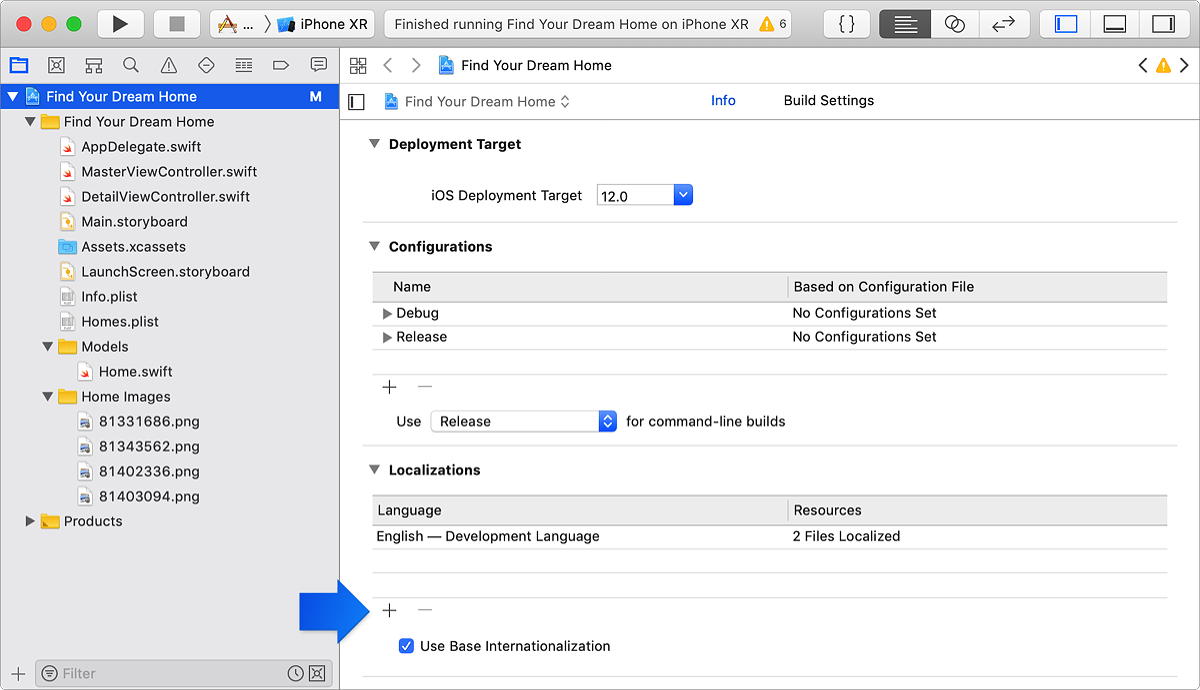1200x690 pixels.
Task: Jump to previous issue
Action: tap(1142, 65)
